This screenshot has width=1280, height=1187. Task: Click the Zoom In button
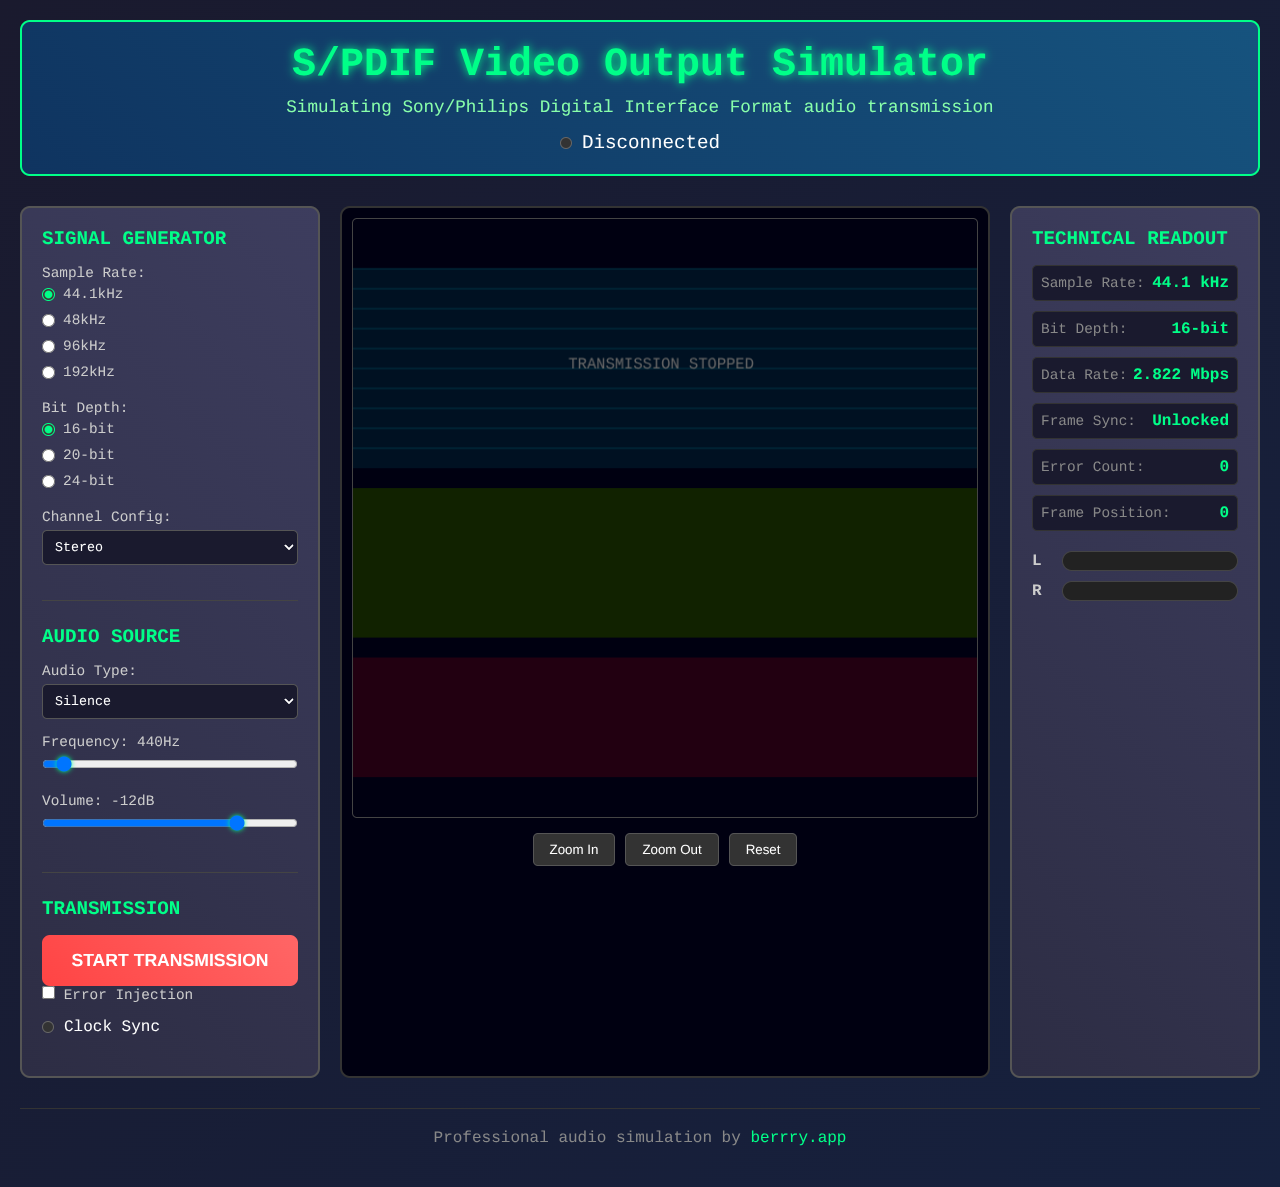[x=573, y=849]
